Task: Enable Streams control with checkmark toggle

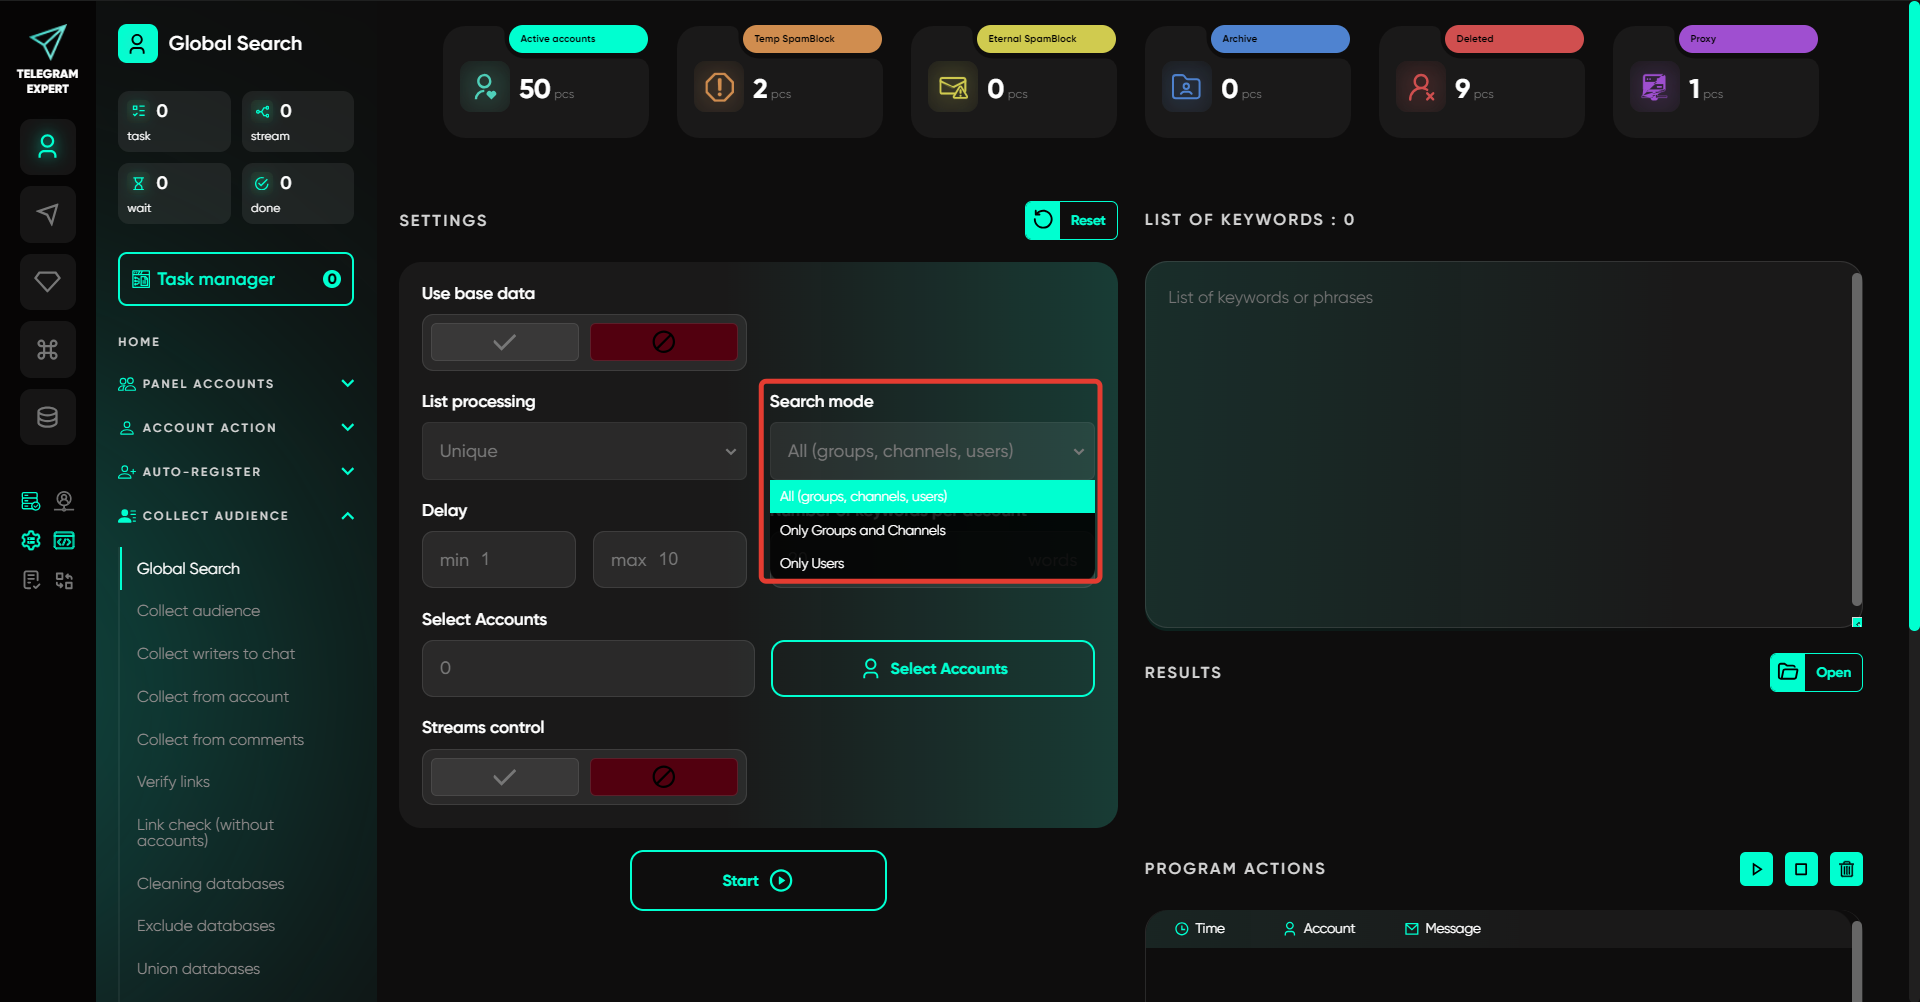Action: [504, 777]
